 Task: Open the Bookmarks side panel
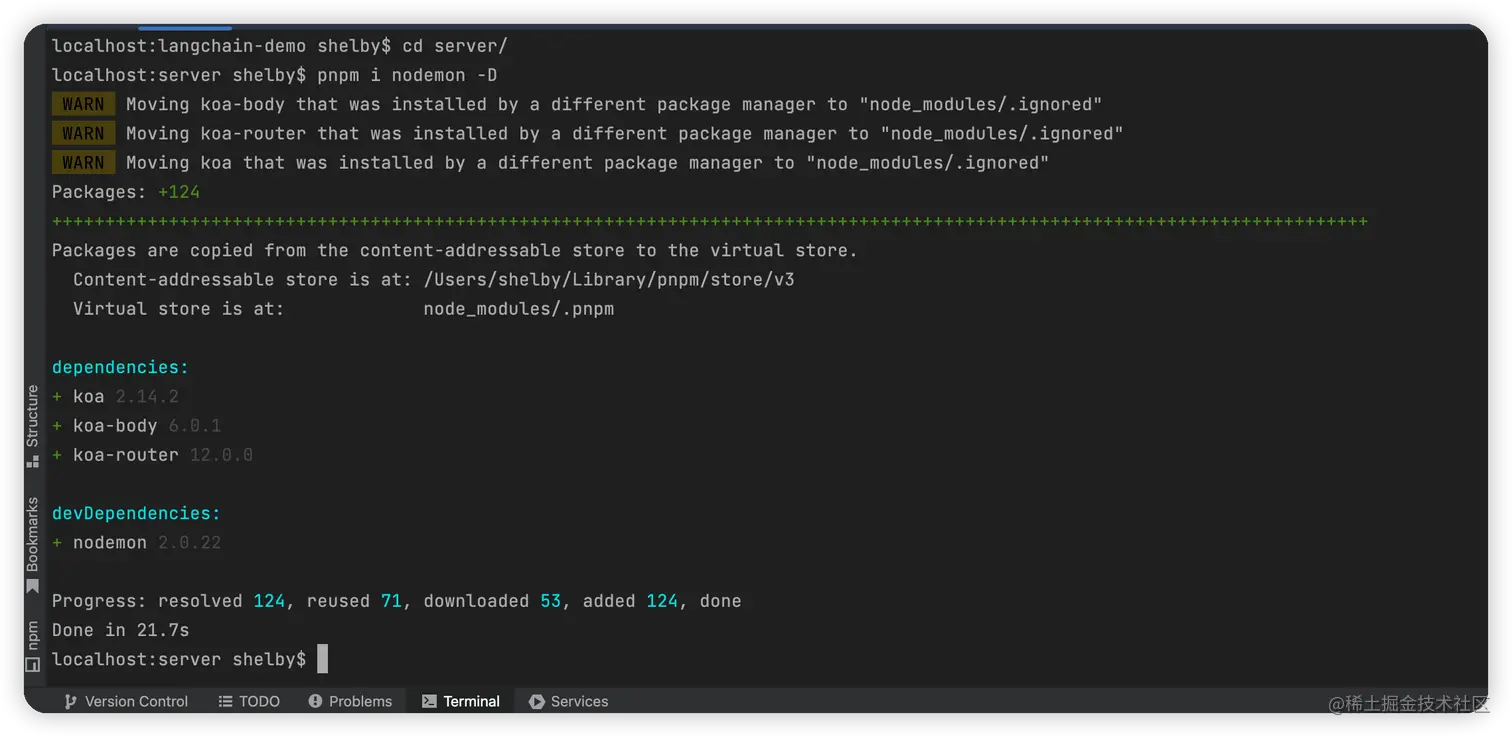33,546
